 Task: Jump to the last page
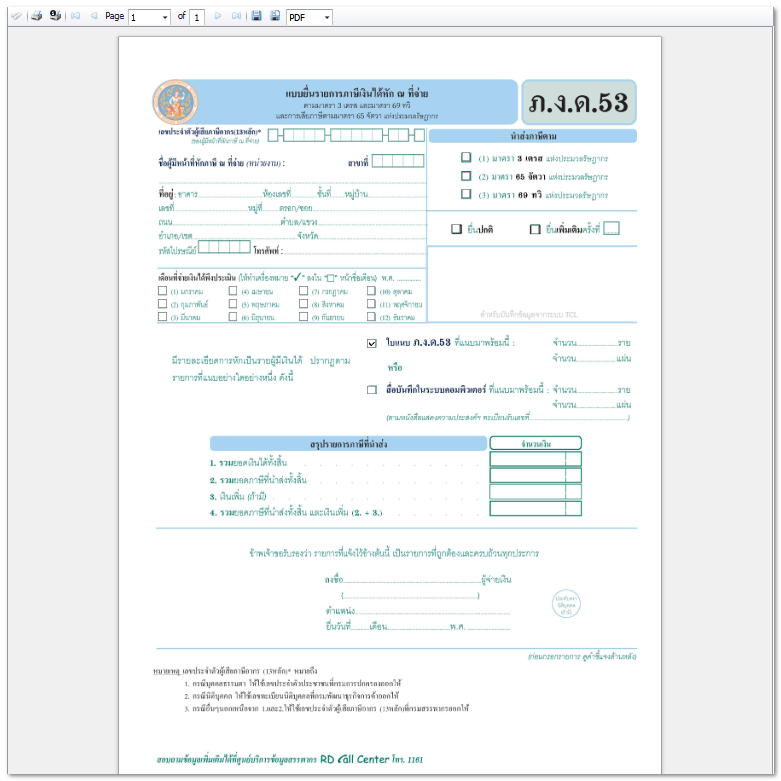pos(237,17)
